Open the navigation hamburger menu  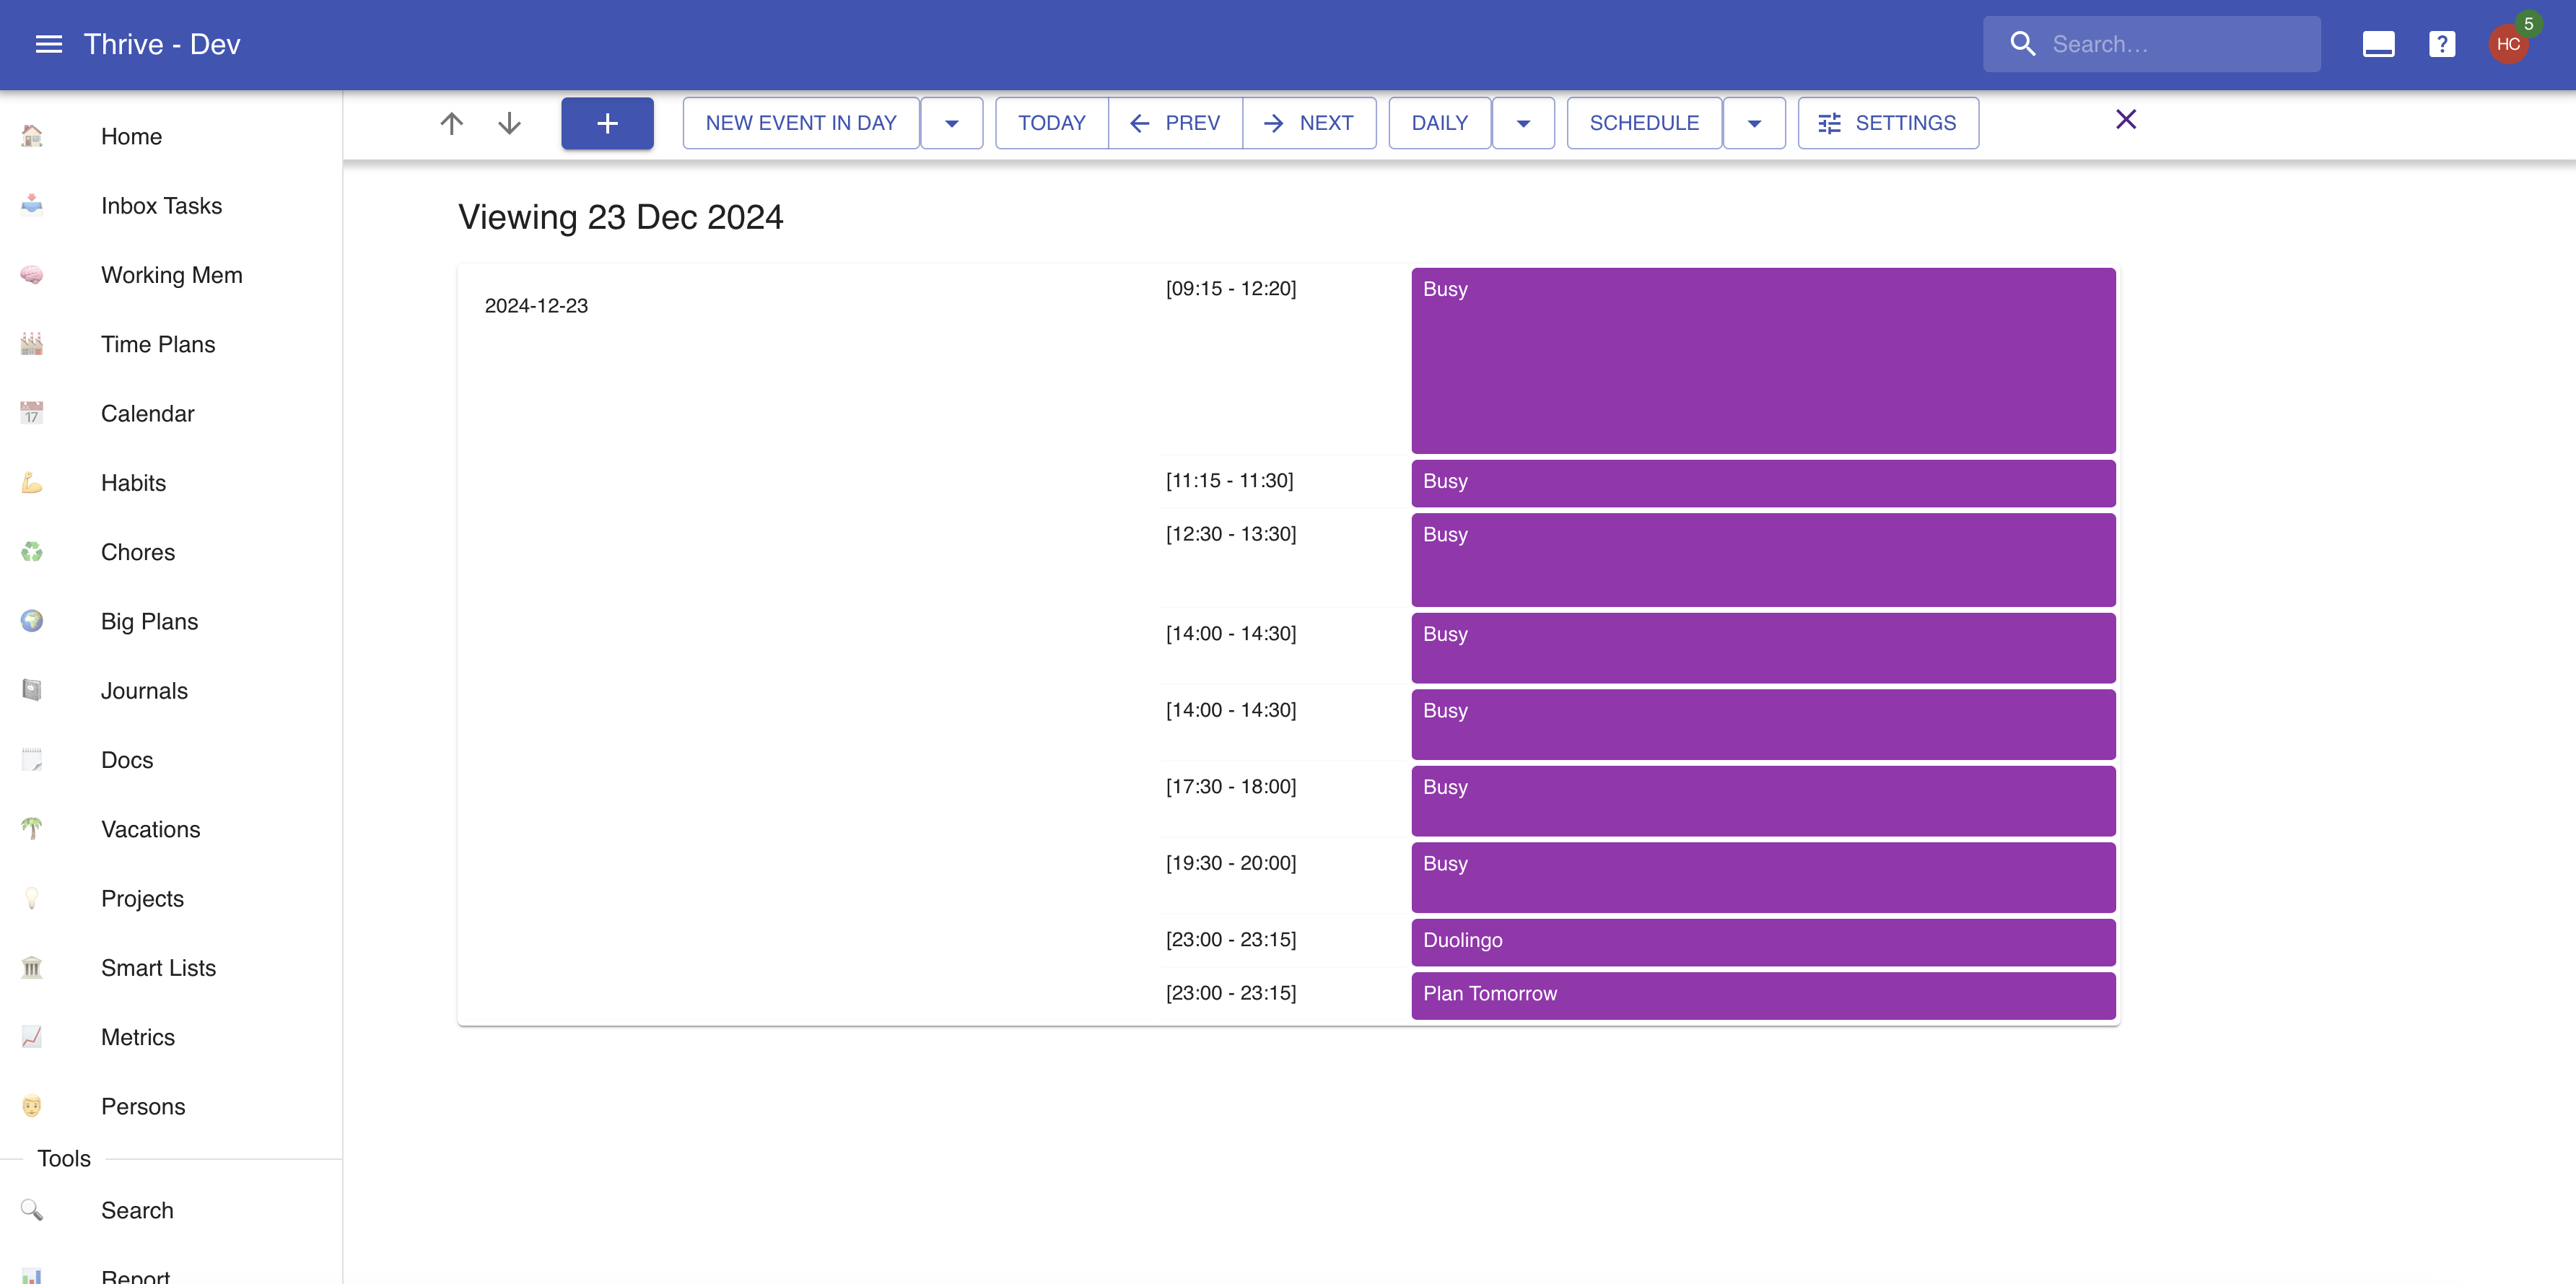point(48,43)
